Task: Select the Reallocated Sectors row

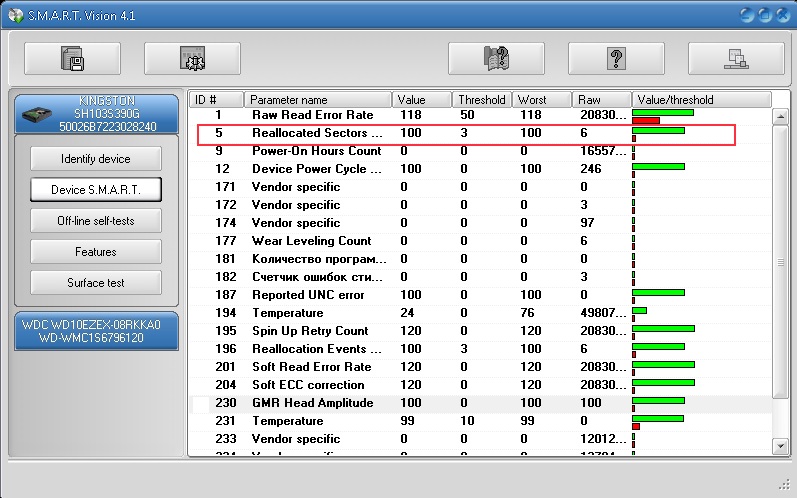Action: tap(317, 133)
